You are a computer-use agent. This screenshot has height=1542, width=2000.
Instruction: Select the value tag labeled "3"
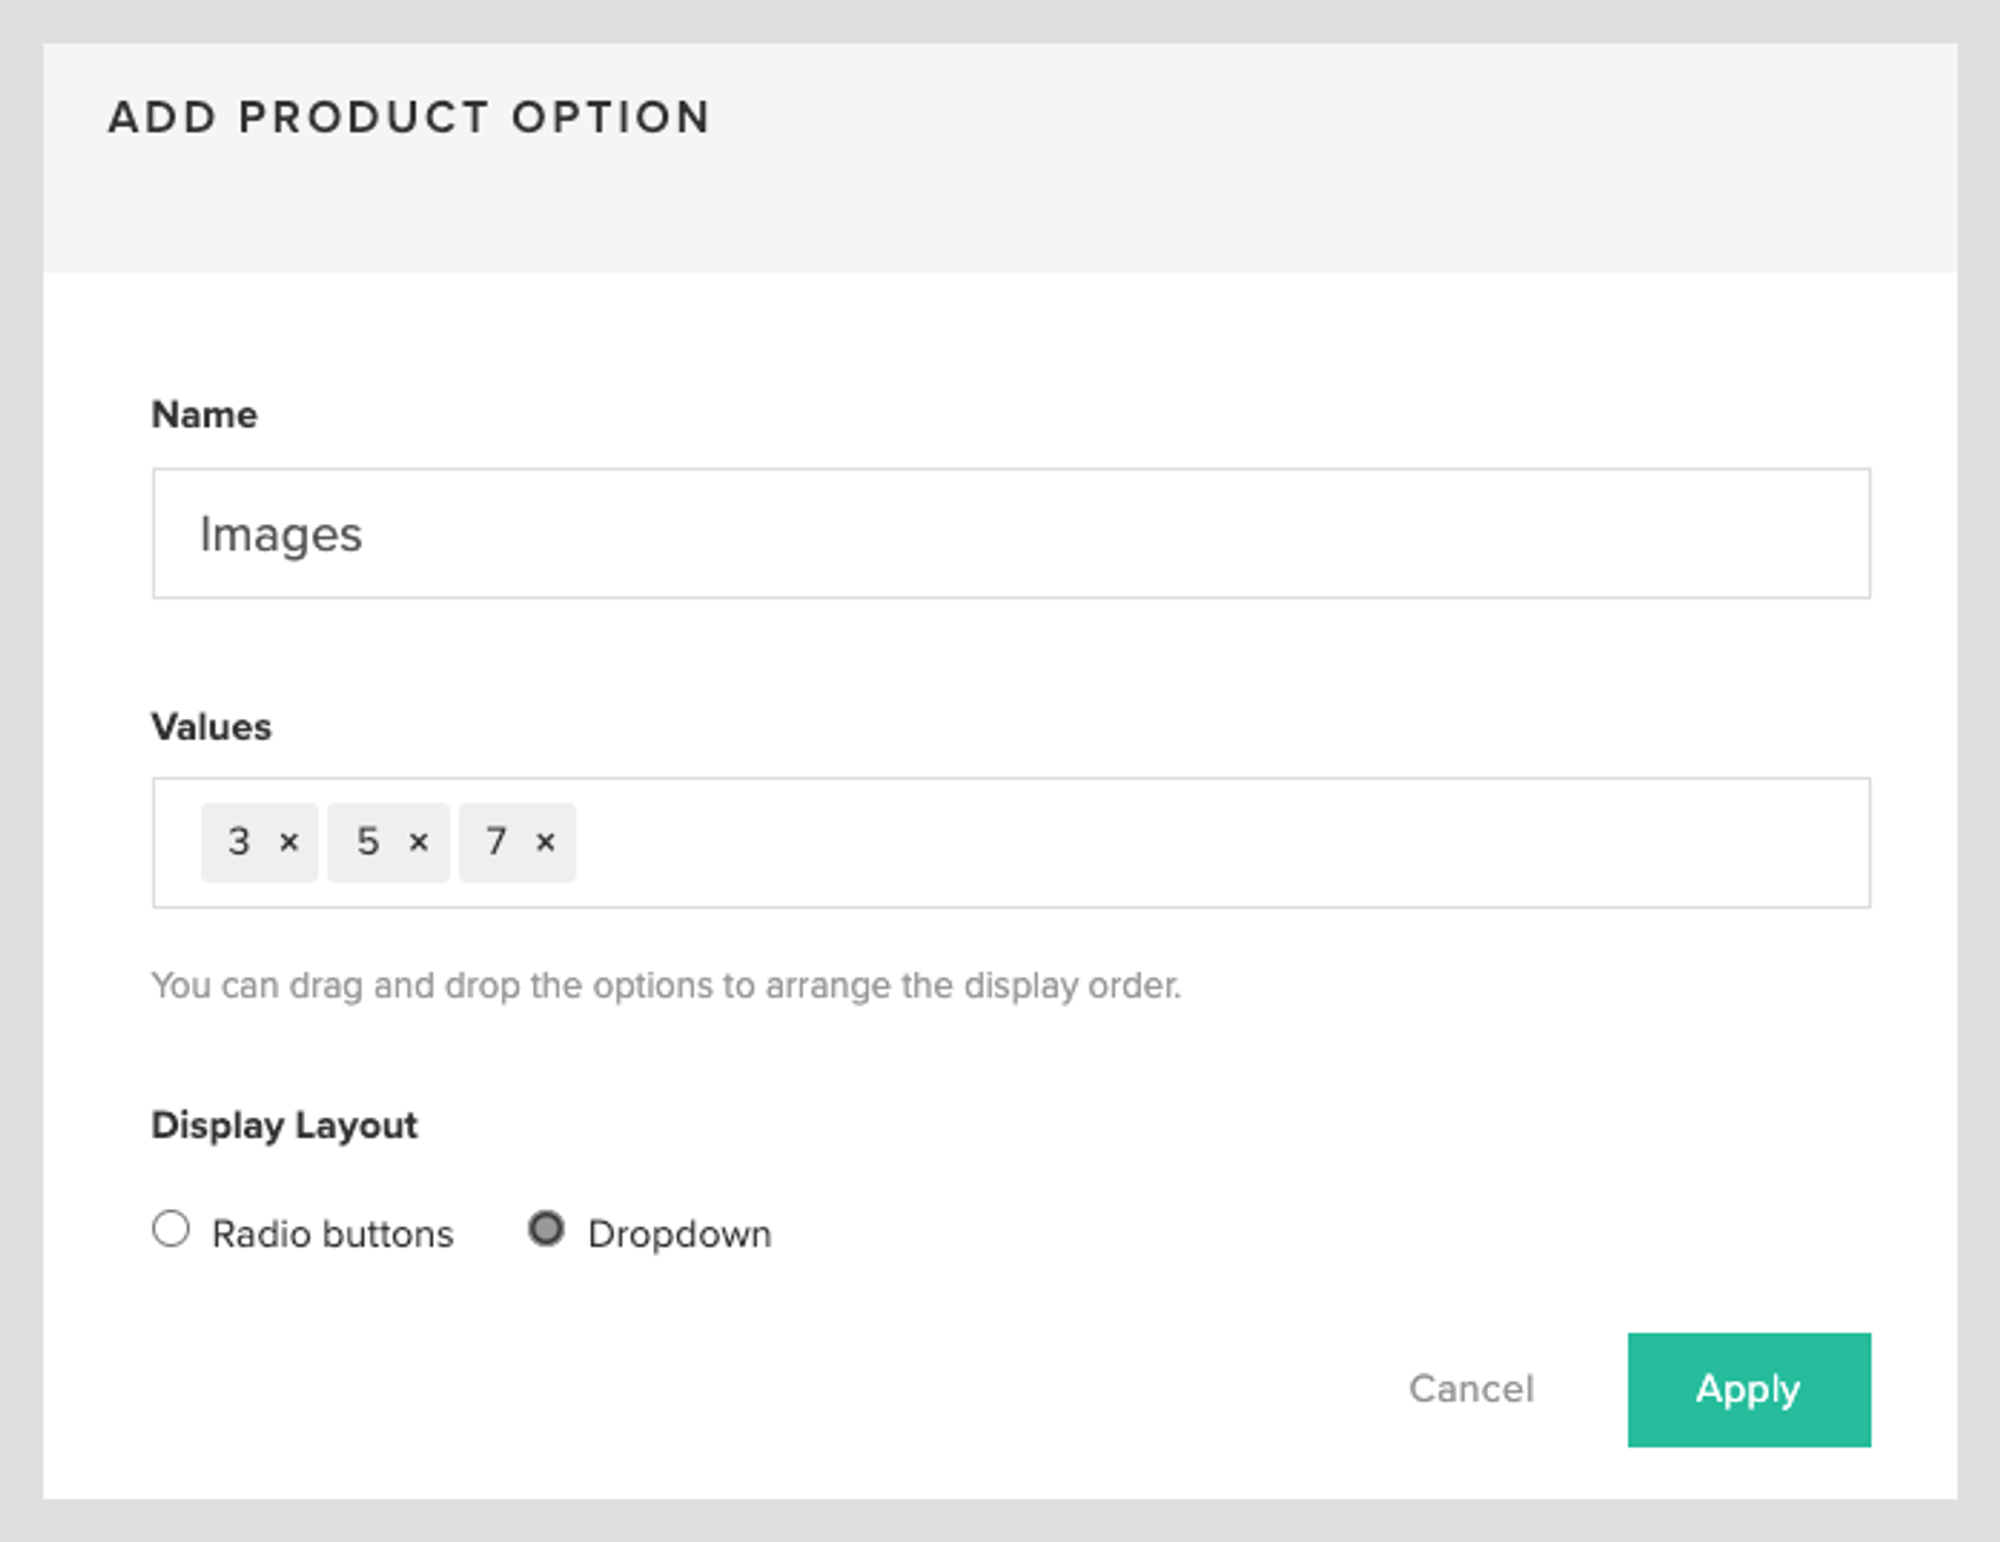pos(238,843)
